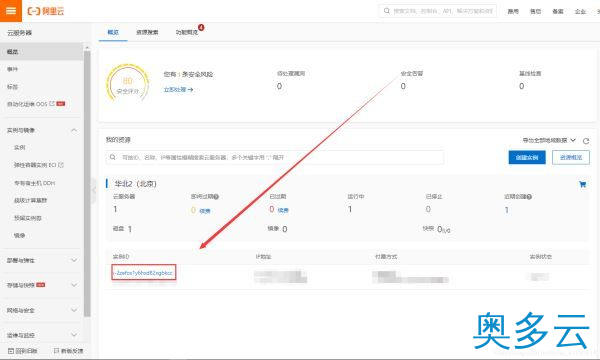Image resolution: width=600 pixels, height=360 pixels.
Task: Open the instance ID link ending in bkcc
Action: coord(144,273)
